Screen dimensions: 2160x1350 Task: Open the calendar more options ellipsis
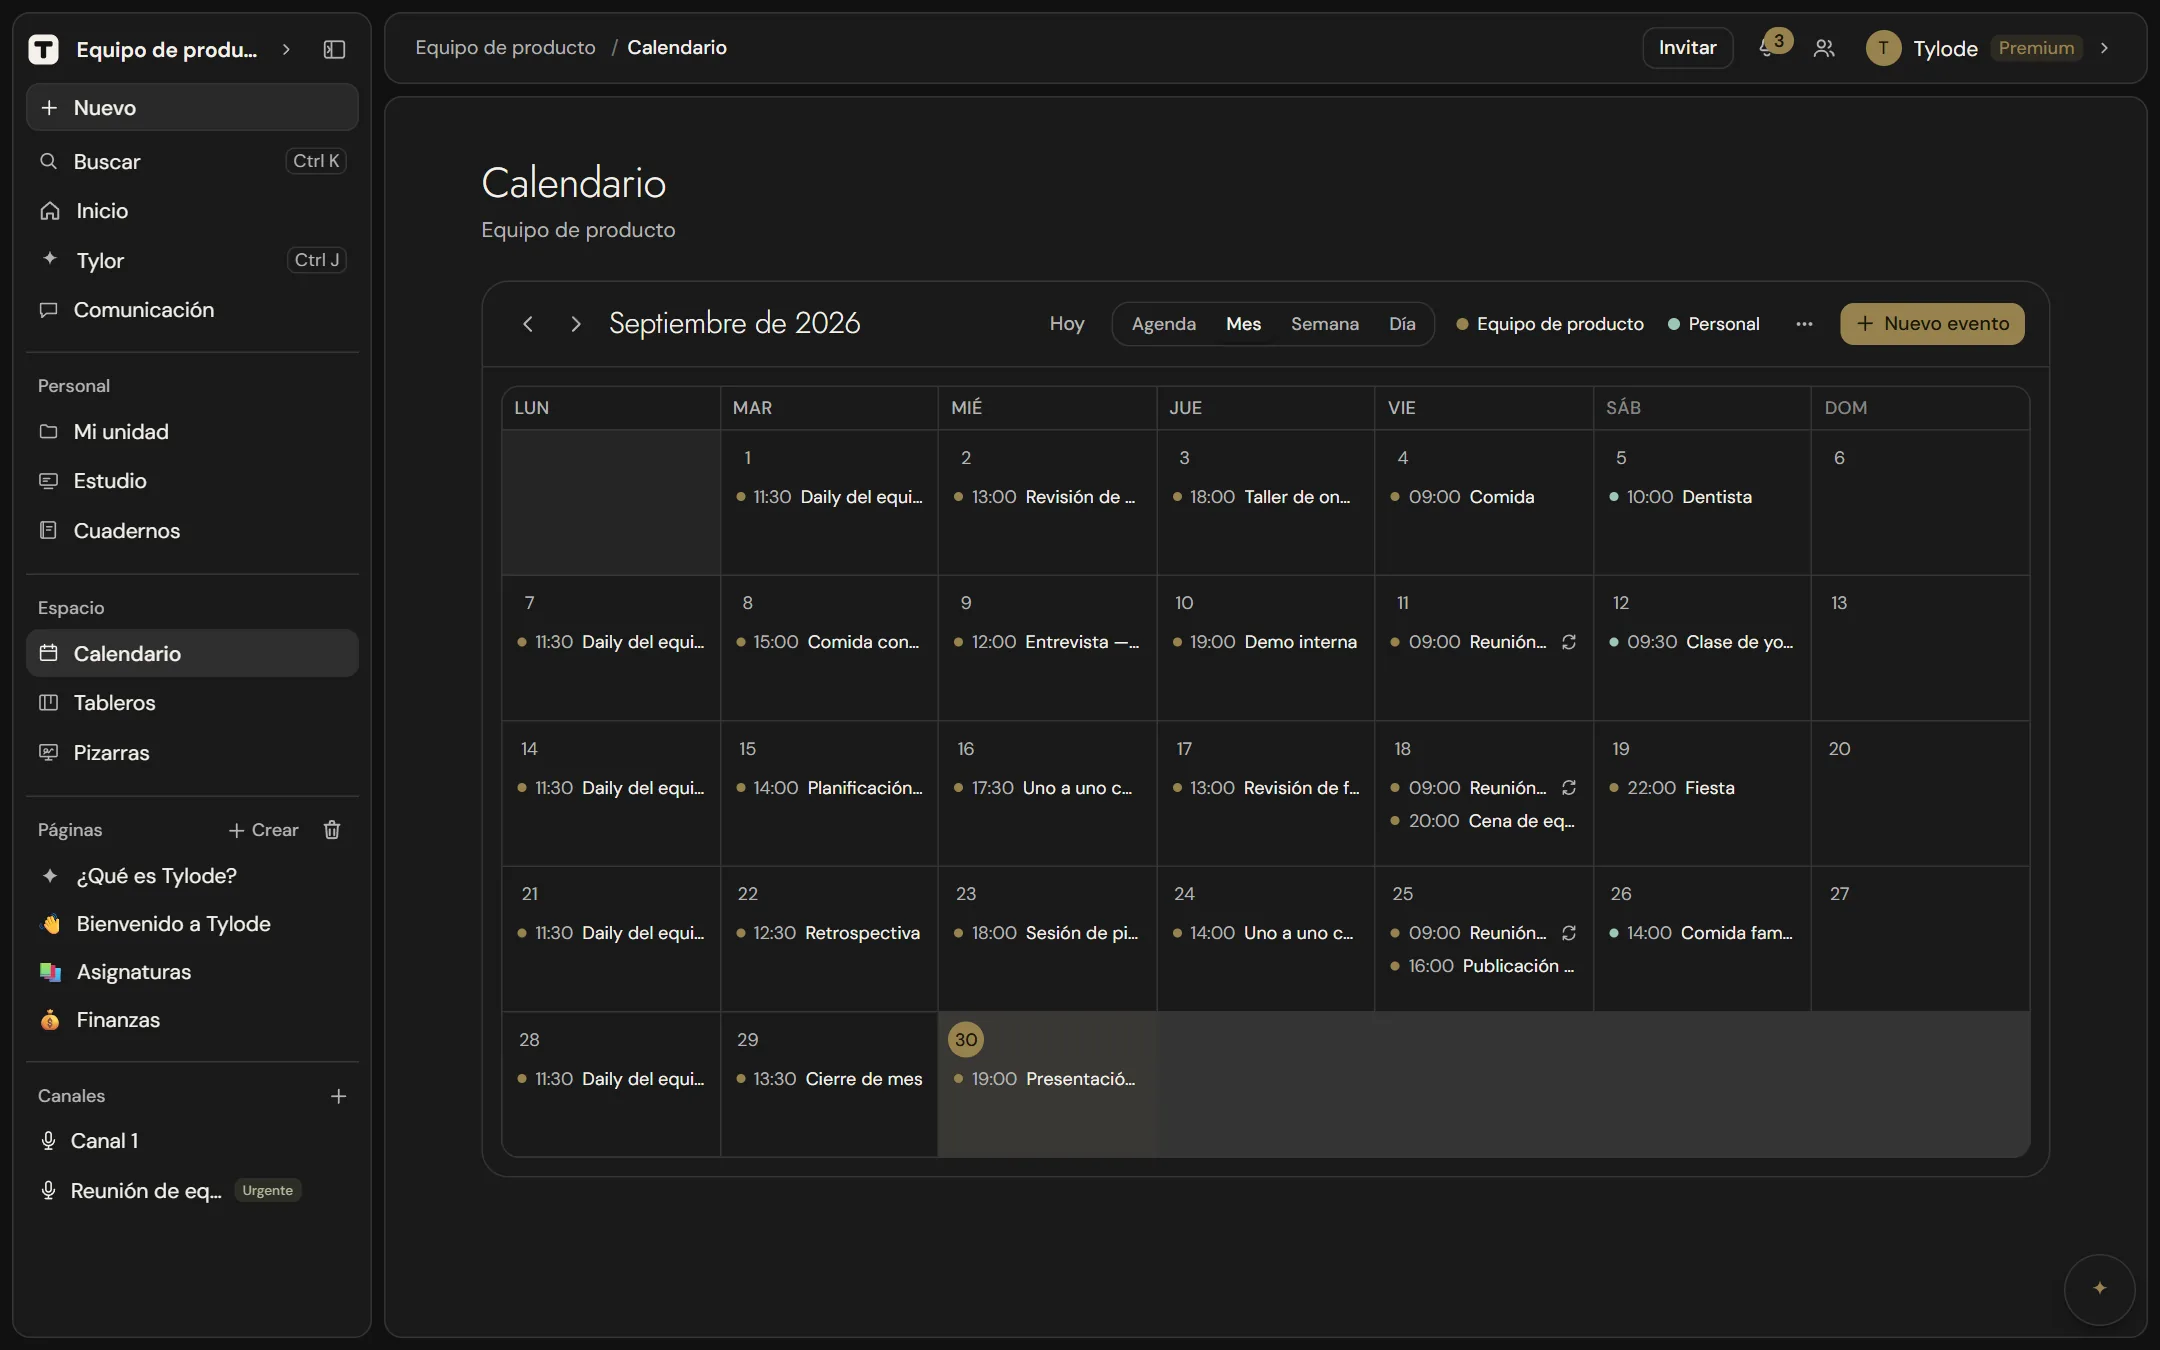pos(1804,324)
